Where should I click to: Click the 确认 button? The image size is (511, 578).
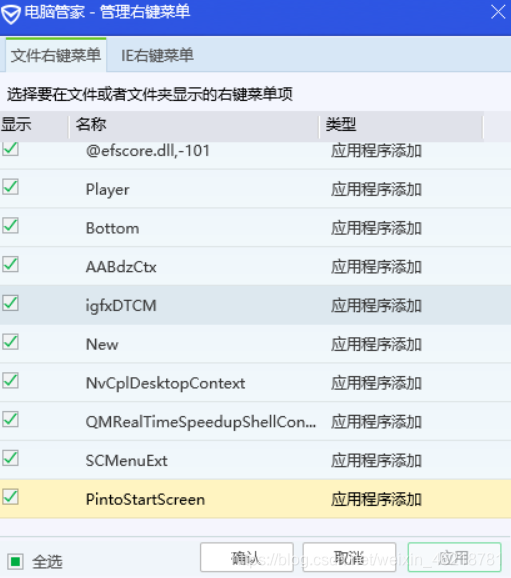[x=247, y=557]
